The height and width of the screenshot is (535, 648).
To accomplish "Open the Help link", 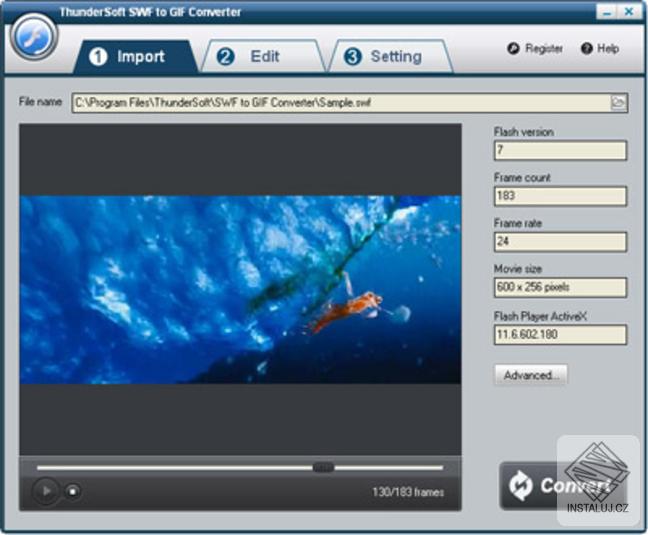I will 600,48.
